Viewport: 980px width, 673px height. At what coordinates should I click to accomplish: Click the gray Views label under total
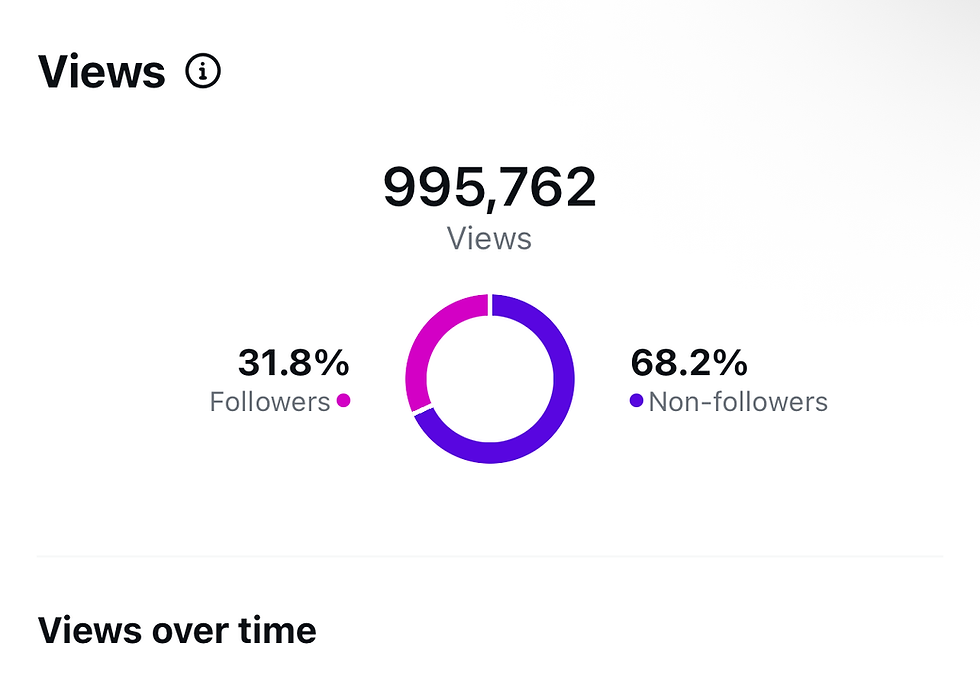click(489, 238)
